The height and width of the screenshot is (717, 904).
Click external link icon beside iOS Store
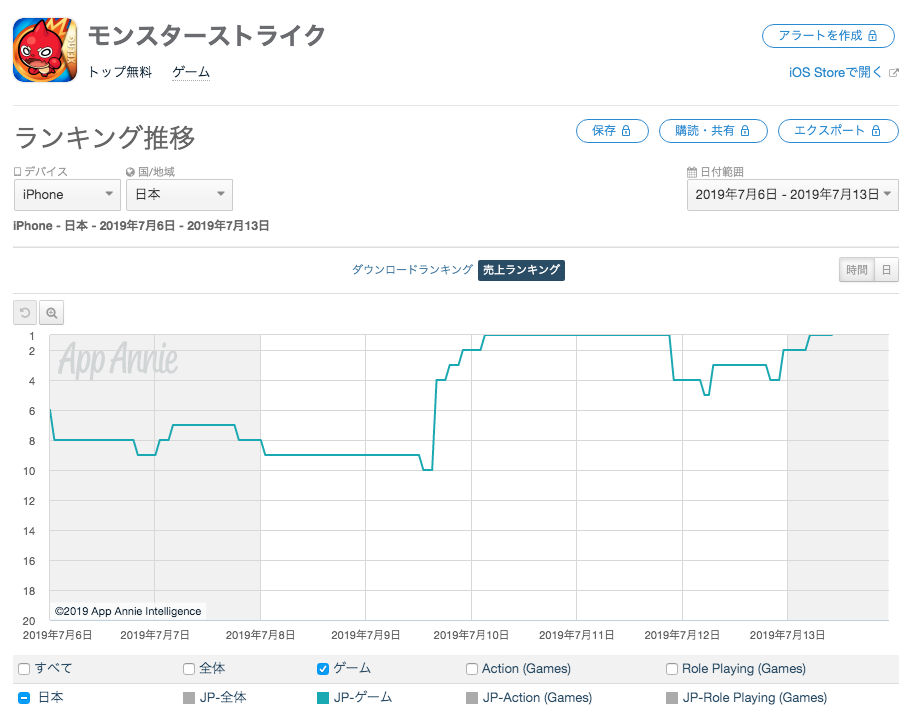(x=894, y=73)
